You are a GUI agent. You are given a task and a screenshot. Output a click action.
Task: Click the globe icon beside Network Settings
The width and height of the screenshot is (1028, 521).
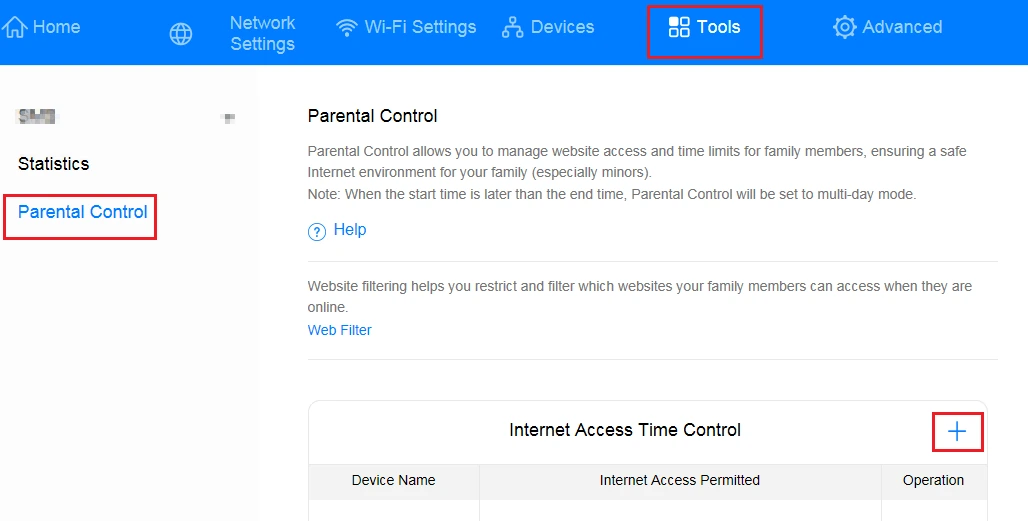[181, 34]
